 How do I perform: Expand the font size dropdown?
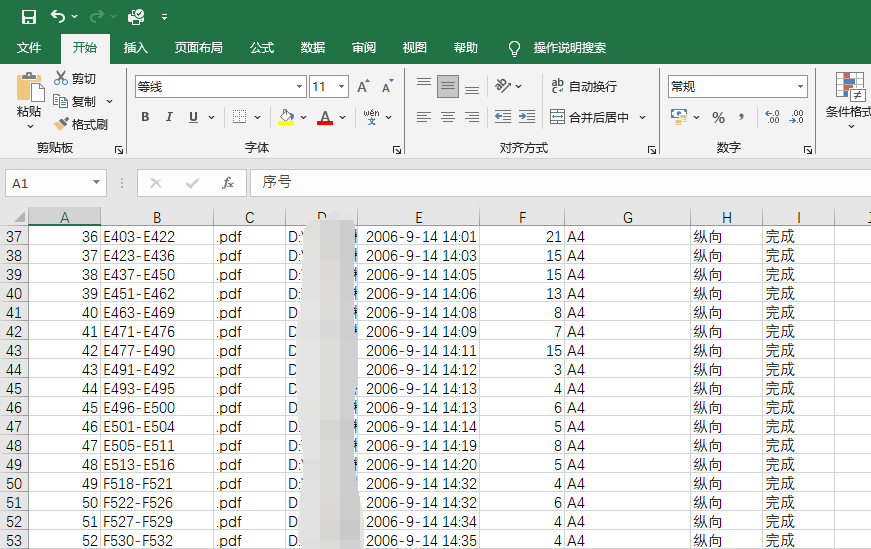click(x=341, y=87)
